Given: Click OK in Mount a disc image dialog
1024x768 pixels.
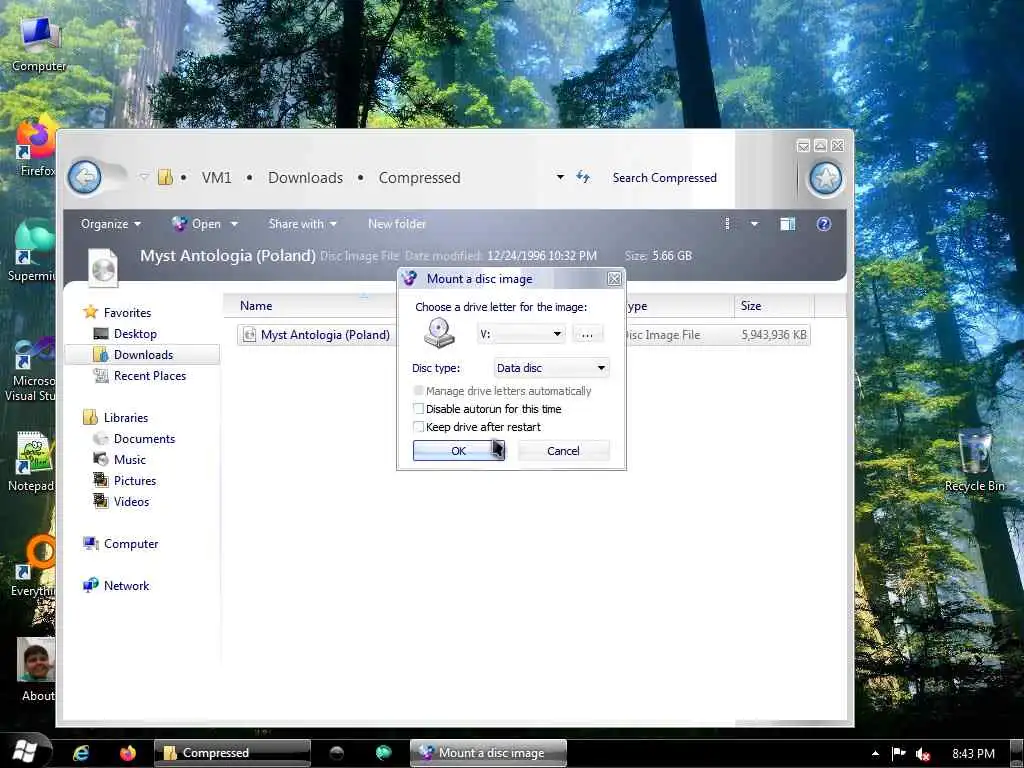Looking at the screenshot, I should click(458, 451).
